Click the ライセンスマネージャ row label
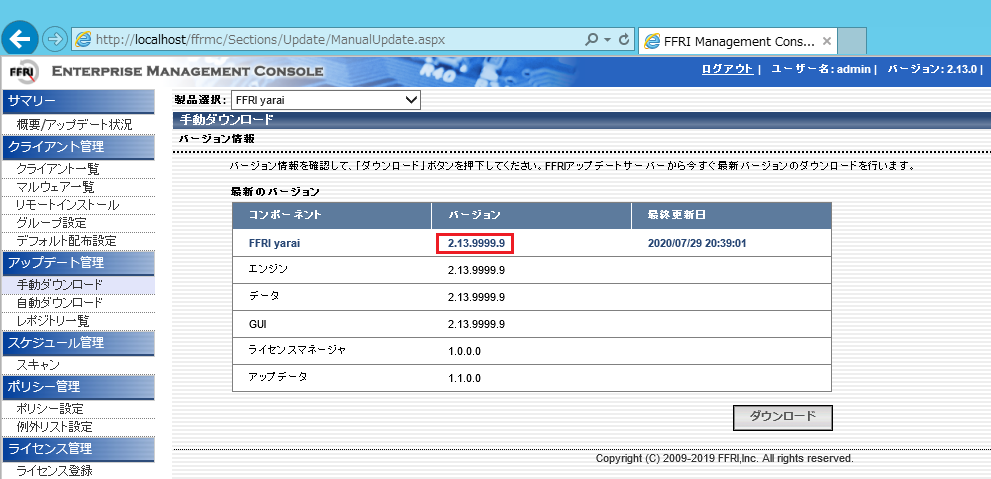991x479 pixels. pyautogui.click(x=297, y=349)
